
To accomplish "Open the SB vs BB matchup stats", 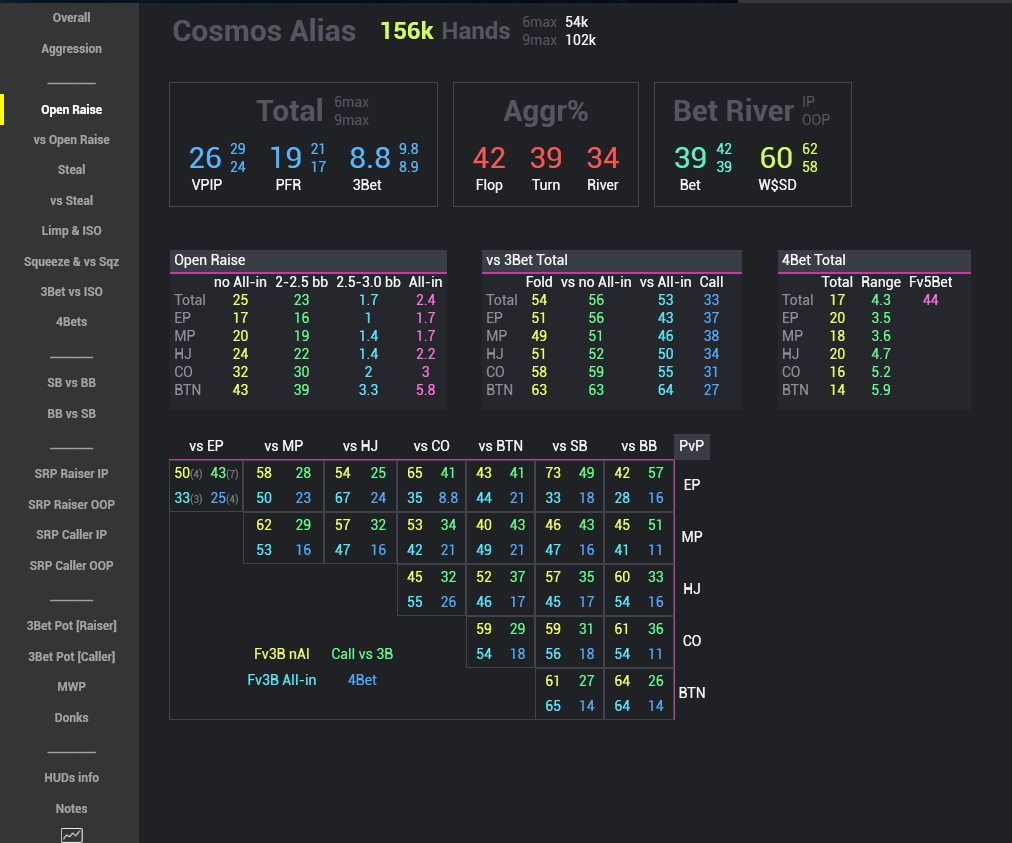I will (71, 383).
